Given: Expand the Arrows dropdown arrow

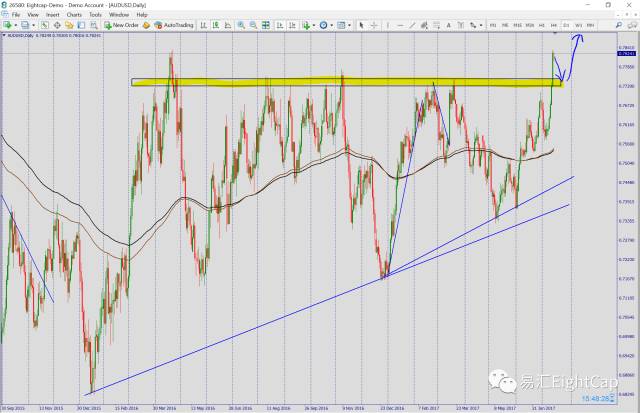Looking at the screenshot, I should tap(481, 25).
